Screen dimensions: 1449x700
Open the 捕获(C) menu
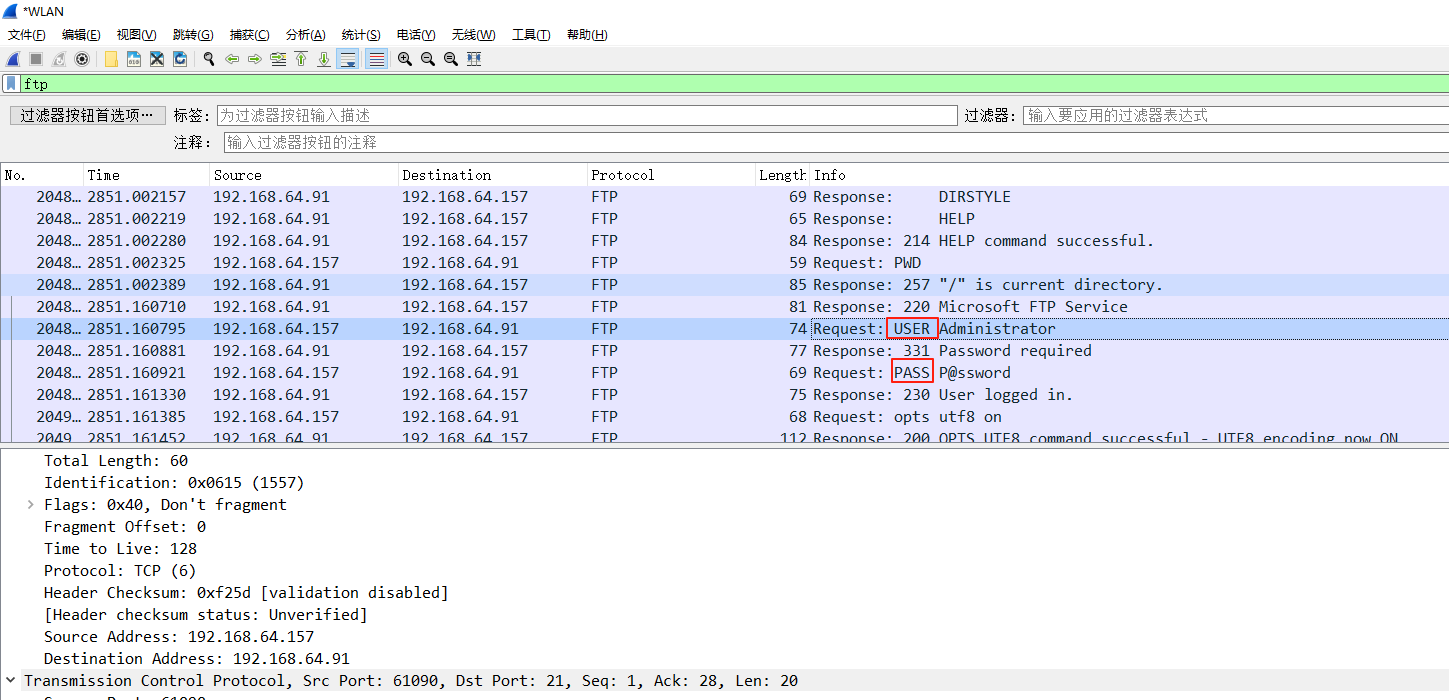pos(249,35)
